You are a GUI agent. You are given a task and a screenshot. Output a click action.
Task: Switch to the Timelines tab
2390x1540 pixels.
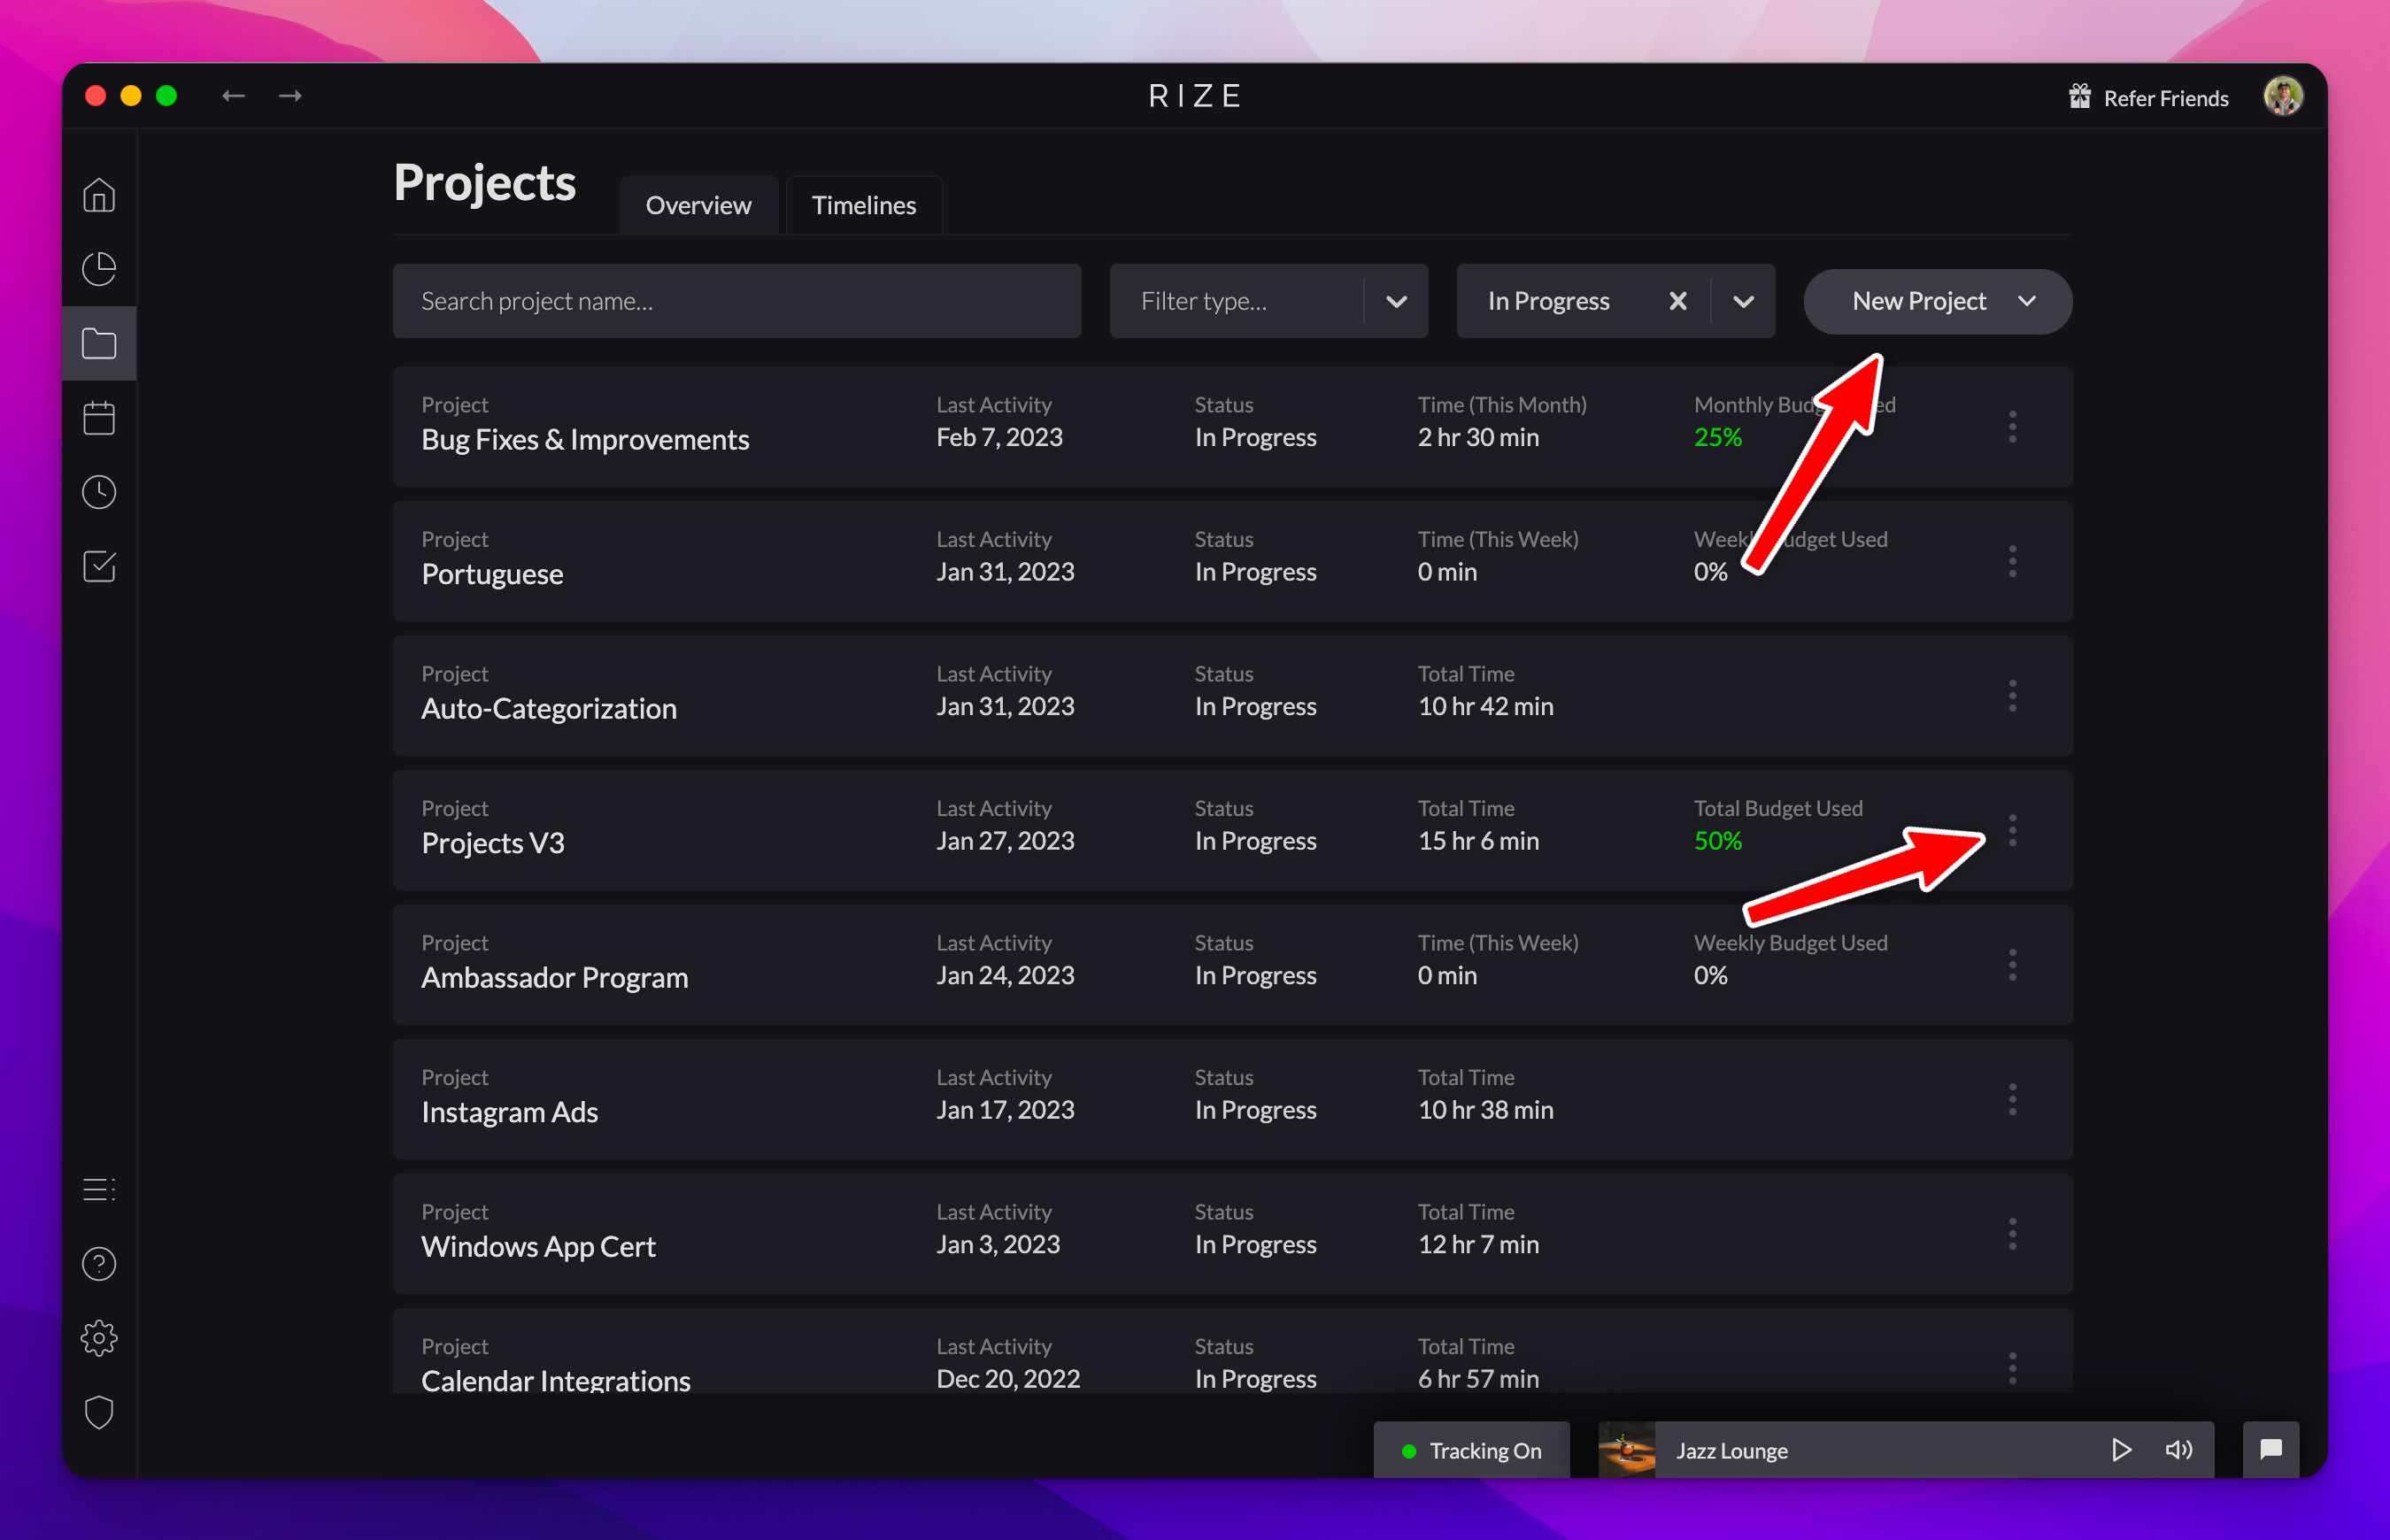864,205
